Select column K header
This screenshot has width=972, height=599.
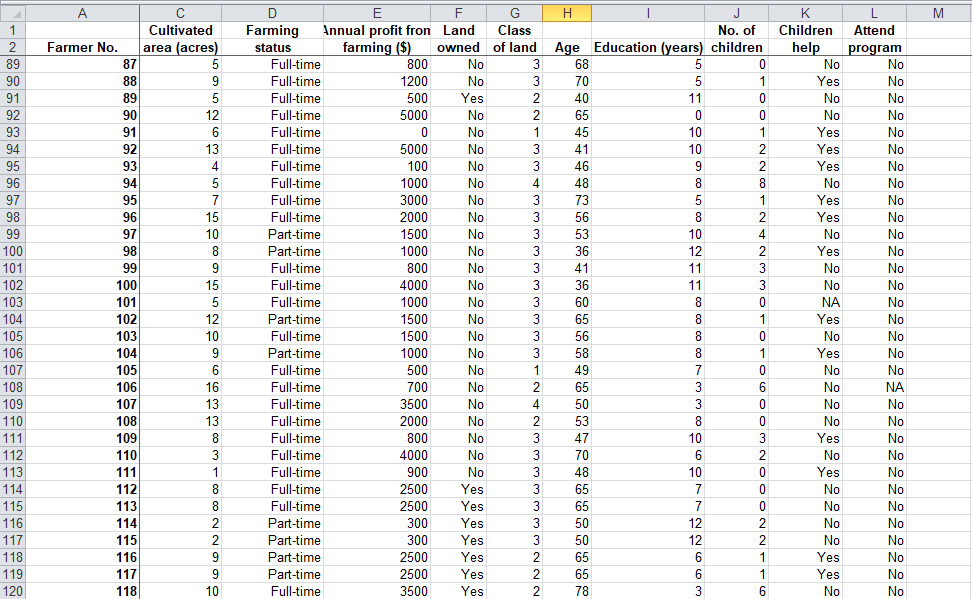pyautogui.click(x=805, y=13)
